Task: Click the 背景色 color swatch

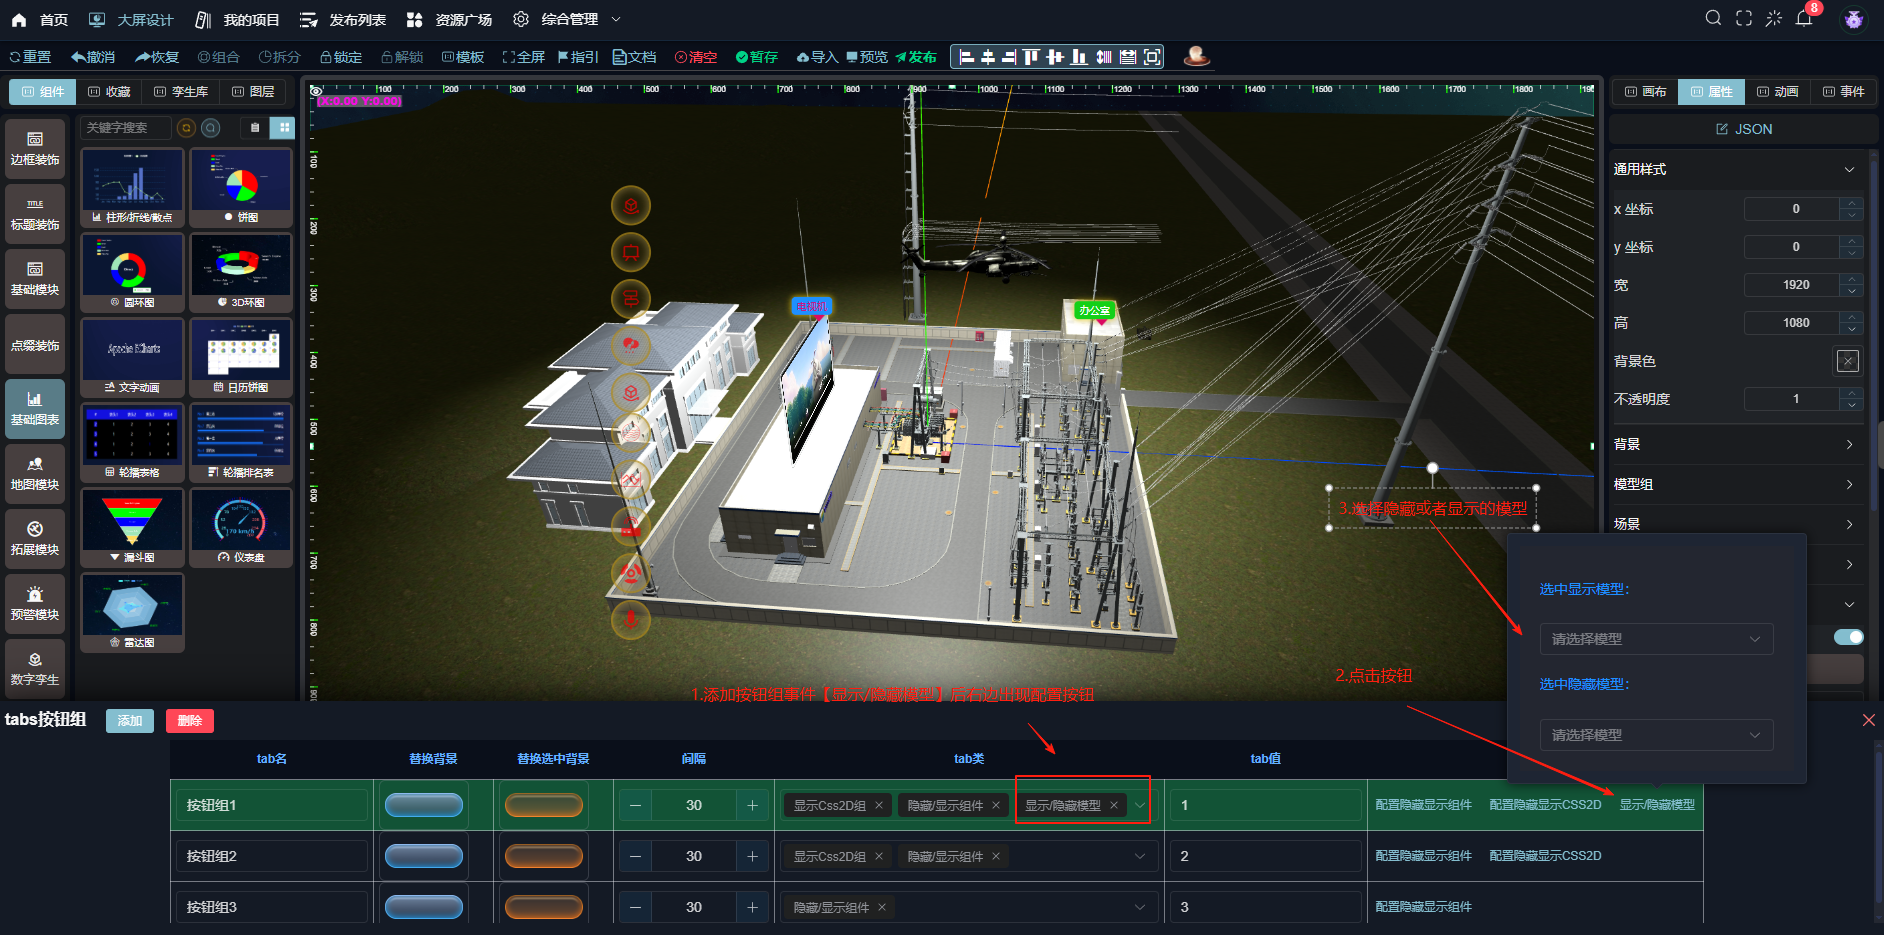Action: click(1847, 361)
